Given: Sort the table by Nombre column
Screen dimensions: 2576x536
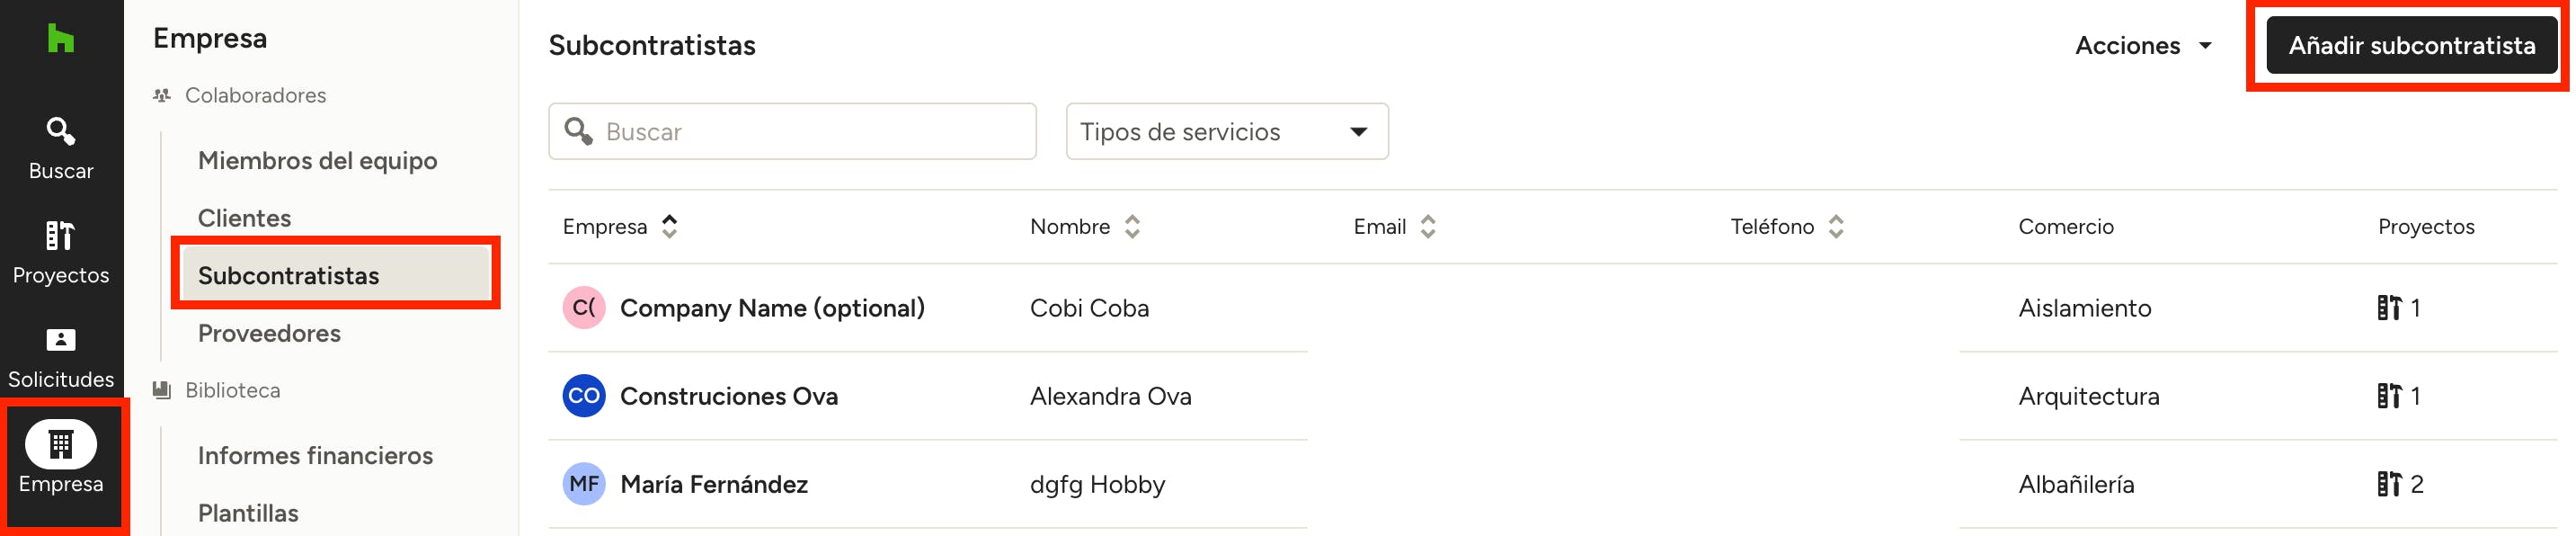Looking at the screenshot, I should (x=1131, y=227).
